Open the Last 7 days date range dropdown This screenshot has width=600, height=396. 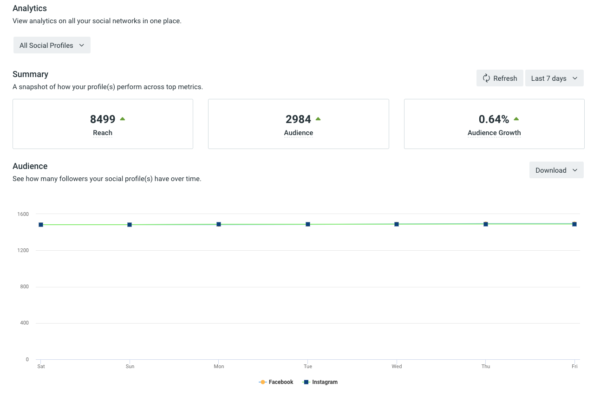click(554, 78)
